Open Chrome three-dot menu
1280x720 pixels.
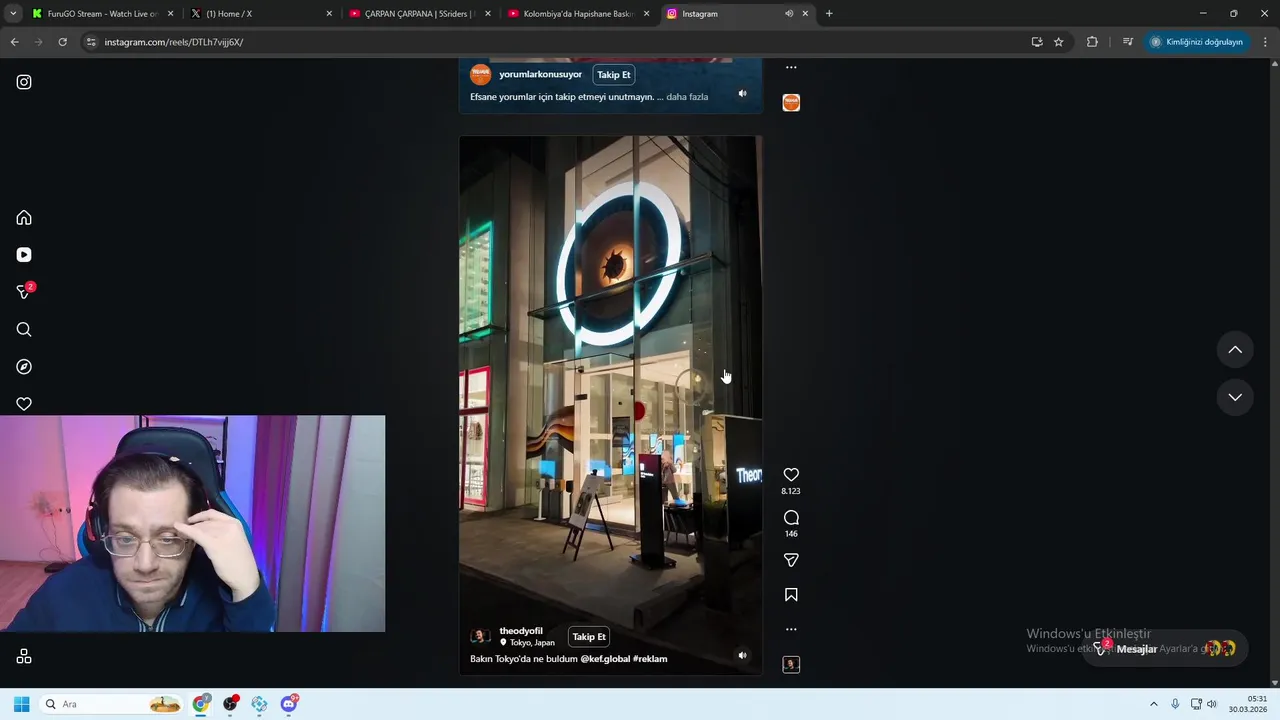[1266, 42]
